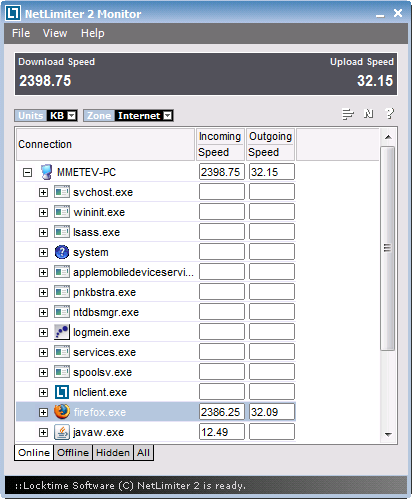Click the vertical scrollbar thumb
The height and width of the screenshot is (499, 412).
coord(387,248)
